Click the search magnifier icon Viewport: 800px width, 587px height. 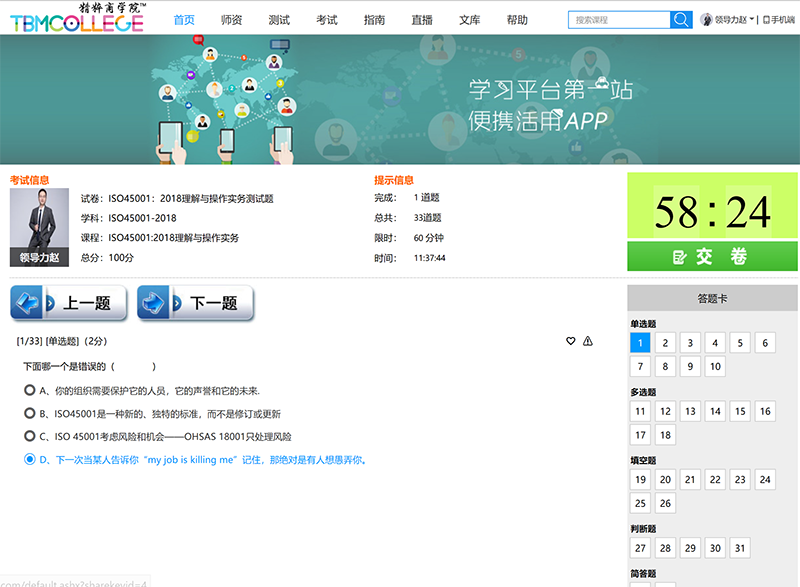pos(681,20)
